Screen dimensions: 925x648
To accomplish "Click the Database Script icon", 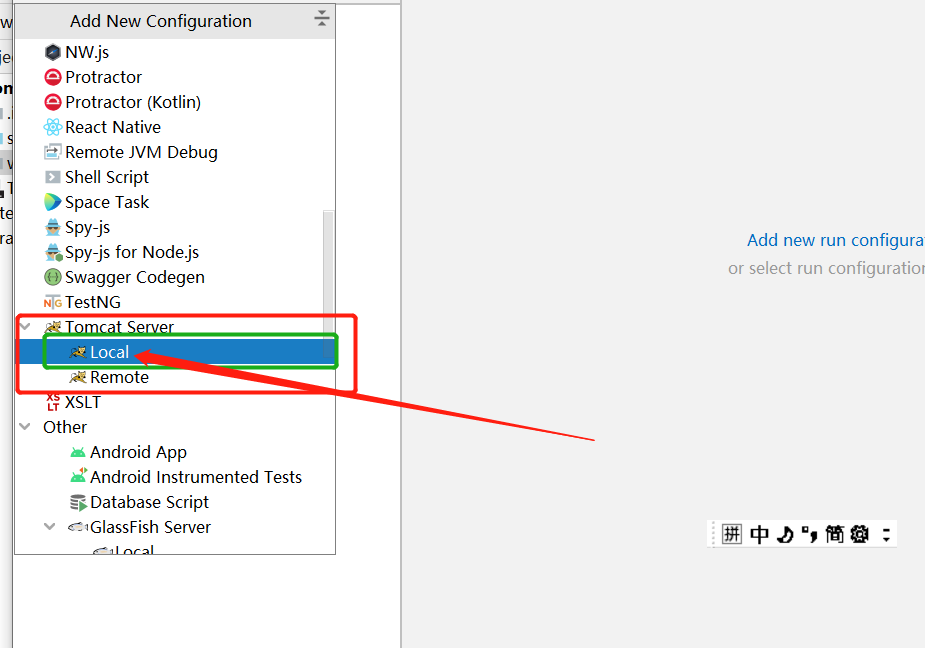I will 78,502.
